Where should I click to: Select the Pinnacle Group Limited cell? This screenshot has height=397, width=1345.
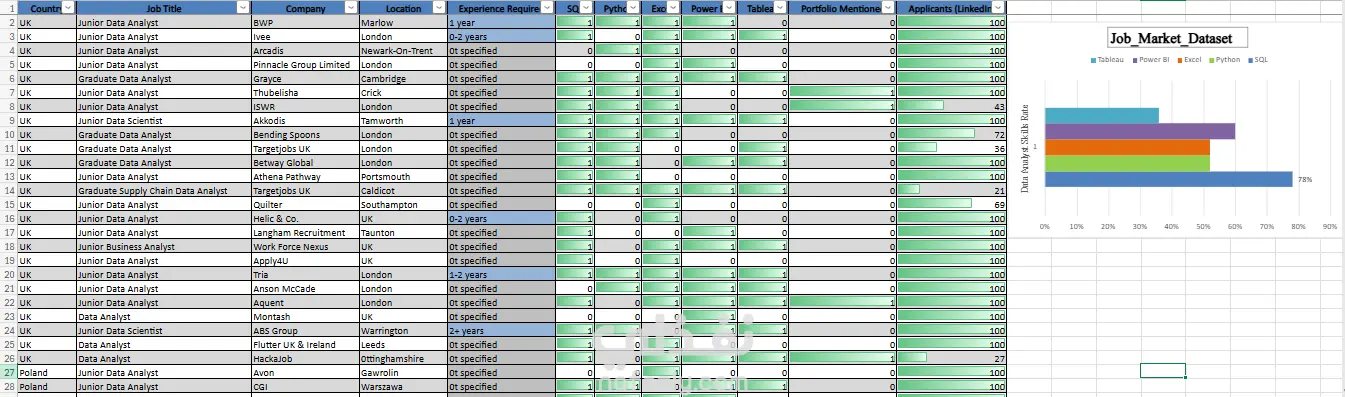(x=305, y=64)
